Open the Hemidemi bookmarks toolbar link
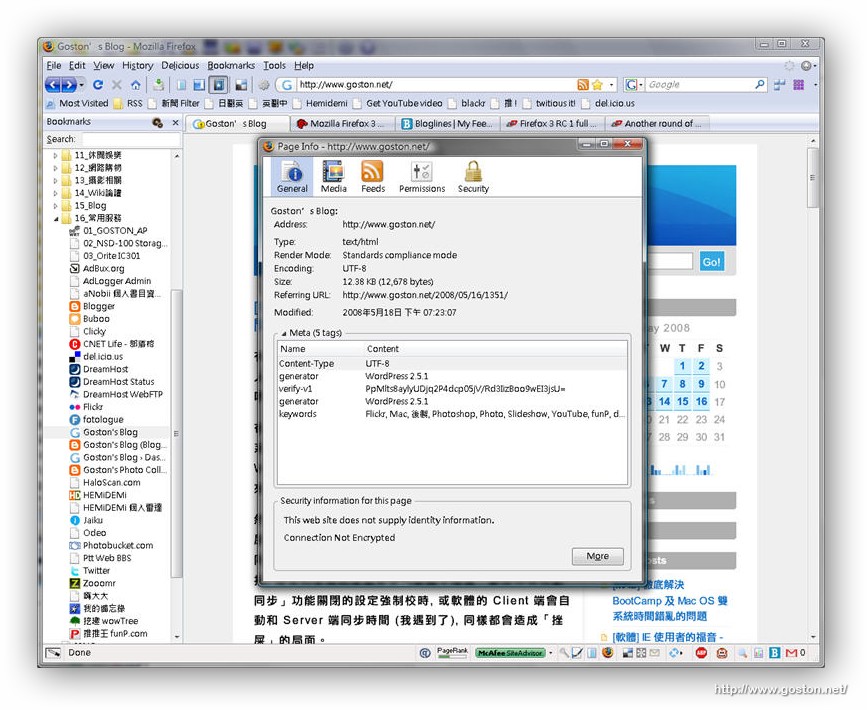 [x=321, y=103]
